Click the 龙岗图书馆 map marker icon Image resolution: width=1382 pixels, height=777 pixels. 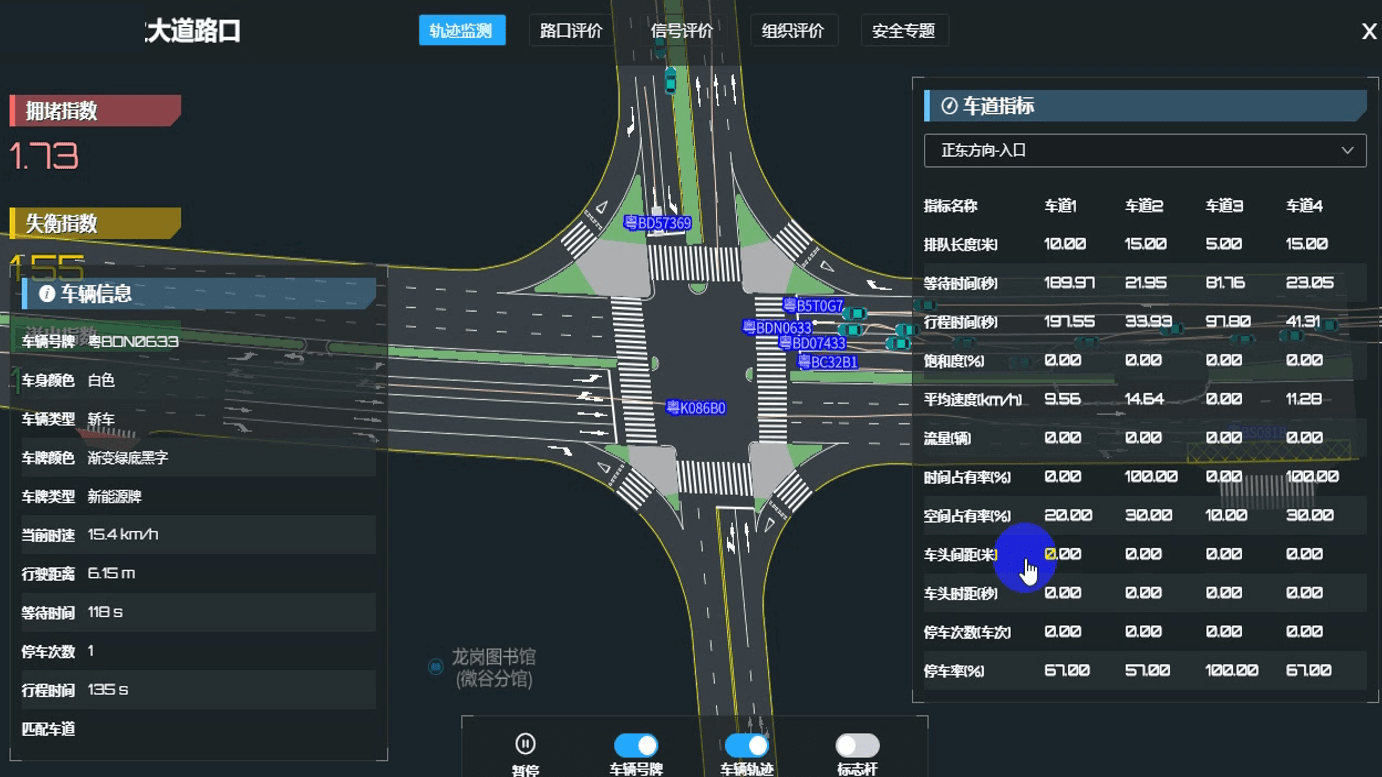436,667
